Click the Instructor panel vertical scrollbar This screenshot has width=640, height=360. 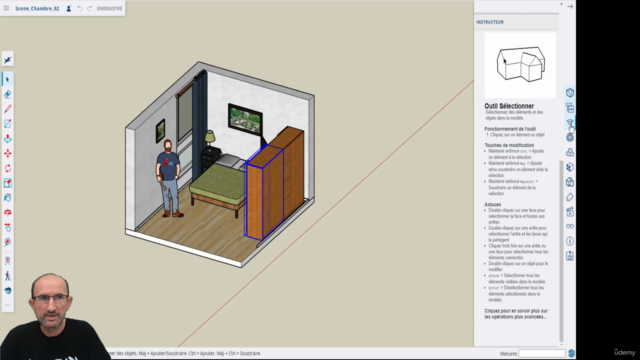[x=561, y=251]
